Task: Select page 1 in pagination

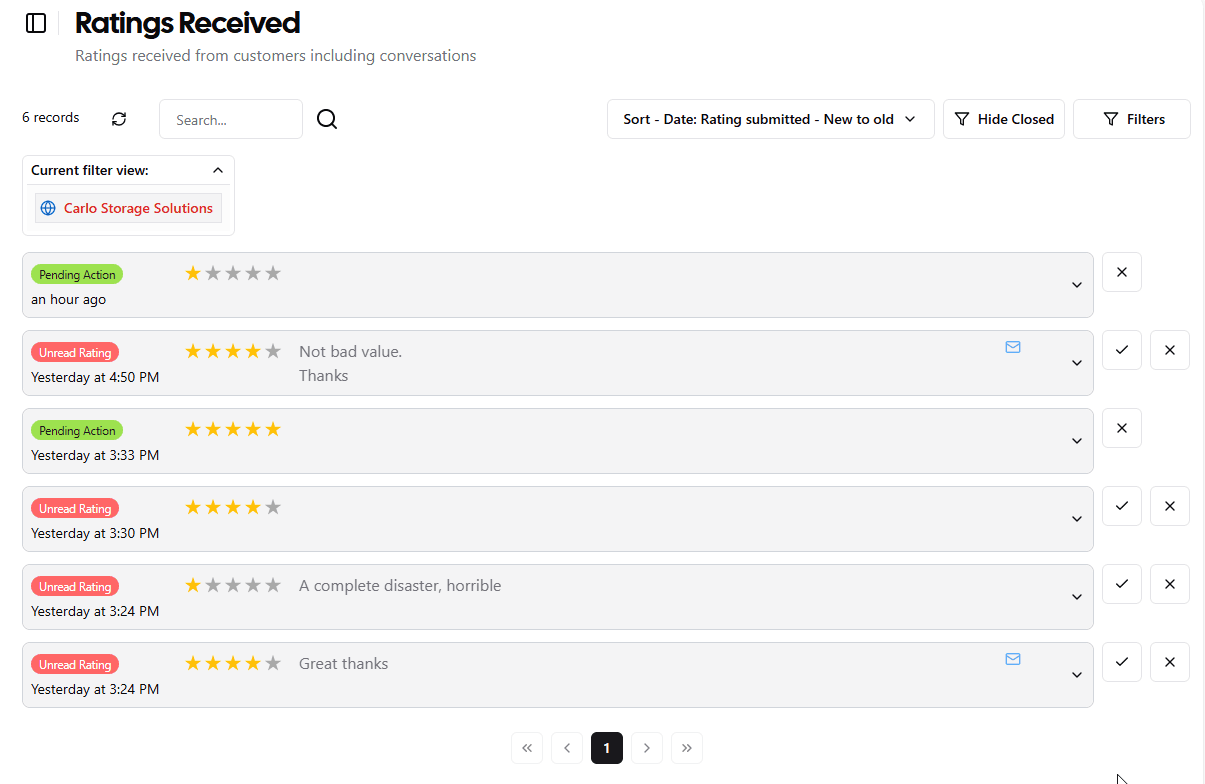Action: pos(607,748)
